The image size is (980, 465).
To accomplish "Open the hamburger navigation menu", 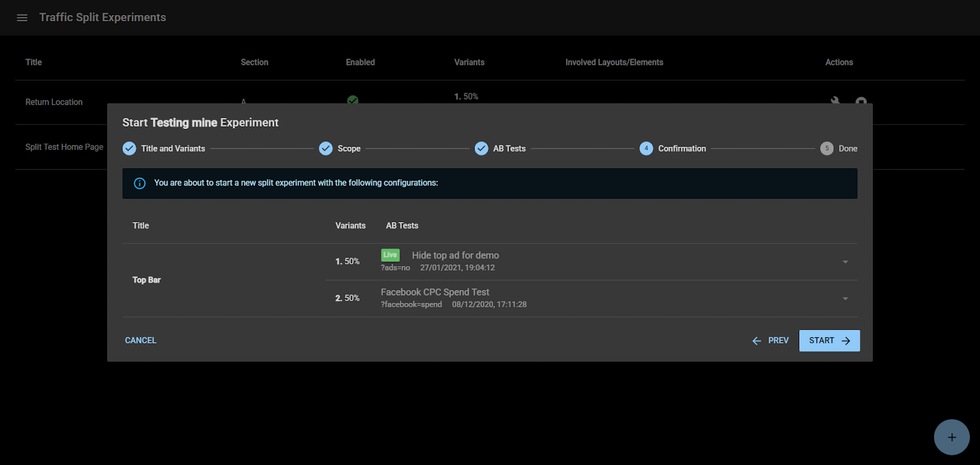I will [x=22, y=18].
